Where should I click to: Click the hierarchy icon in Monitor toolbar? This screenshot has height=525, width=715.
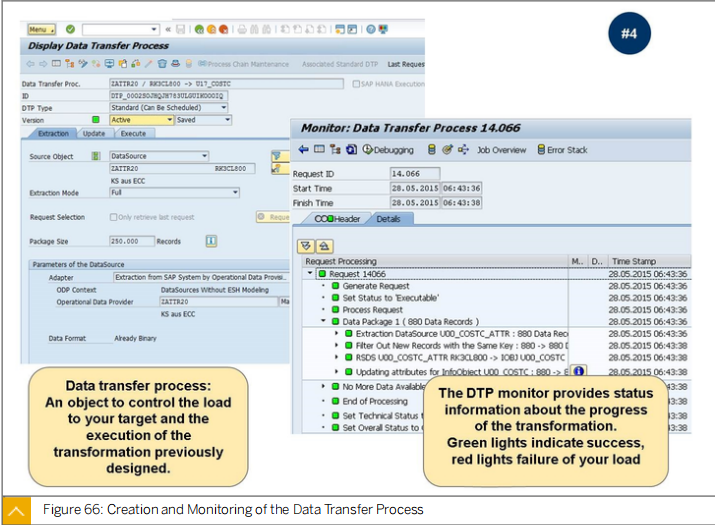coord(335,150)
